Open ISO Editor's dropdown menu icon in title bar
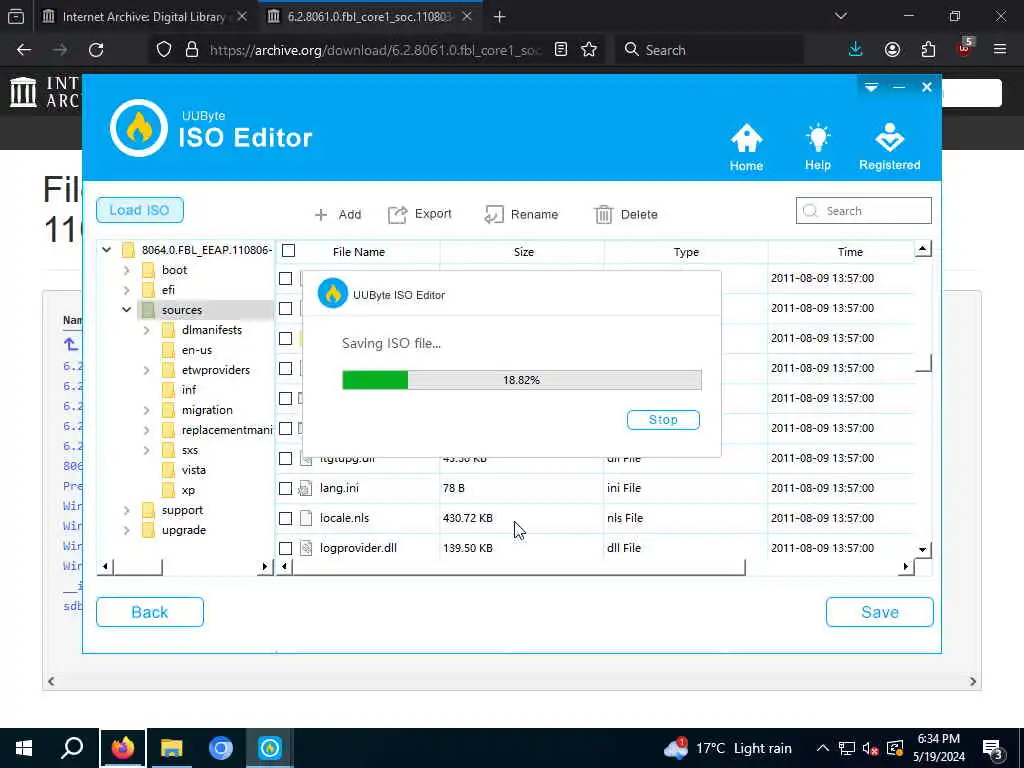Viewport: 1024px width, 768px height. [871, 87]
